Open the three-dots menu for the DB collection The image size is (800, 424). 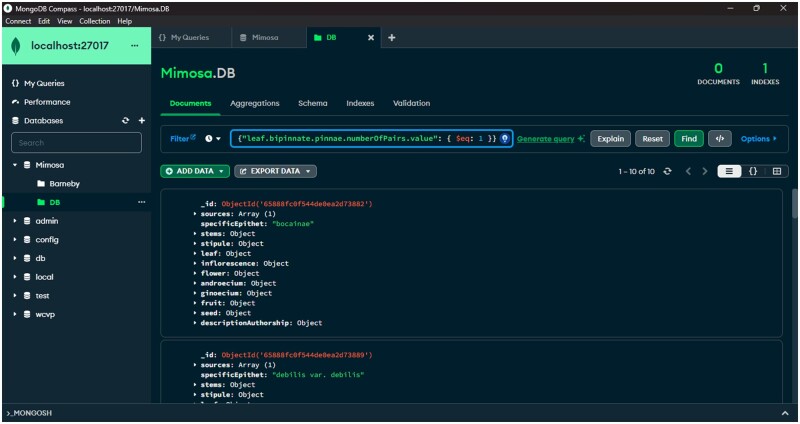tap(141, 202)
